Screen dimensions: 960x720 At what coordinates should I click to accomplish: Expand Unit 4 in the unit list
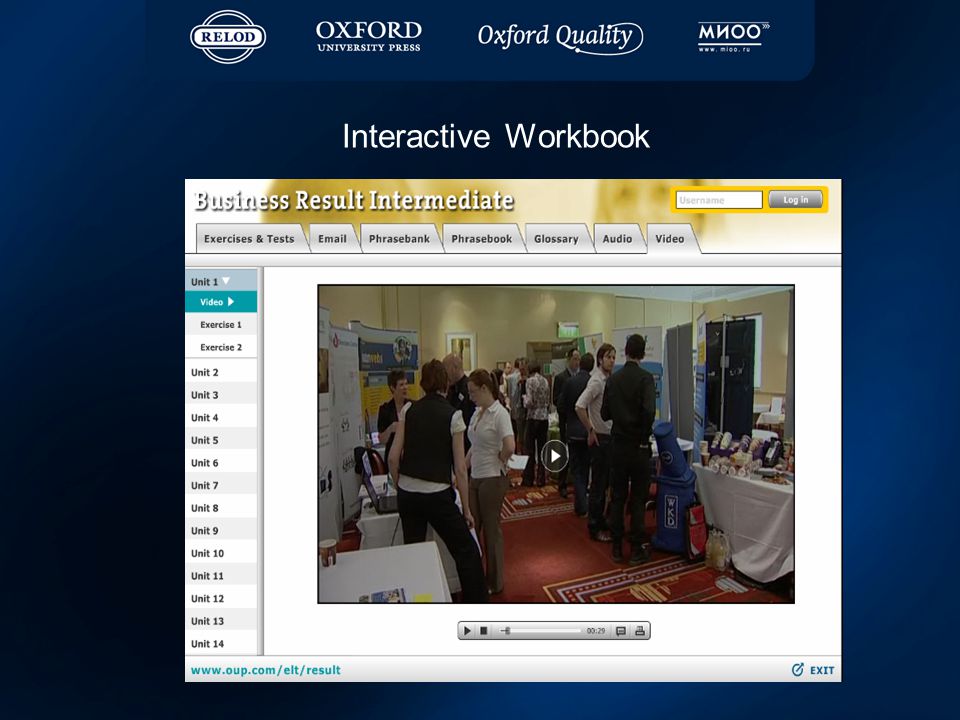point(221,418)
